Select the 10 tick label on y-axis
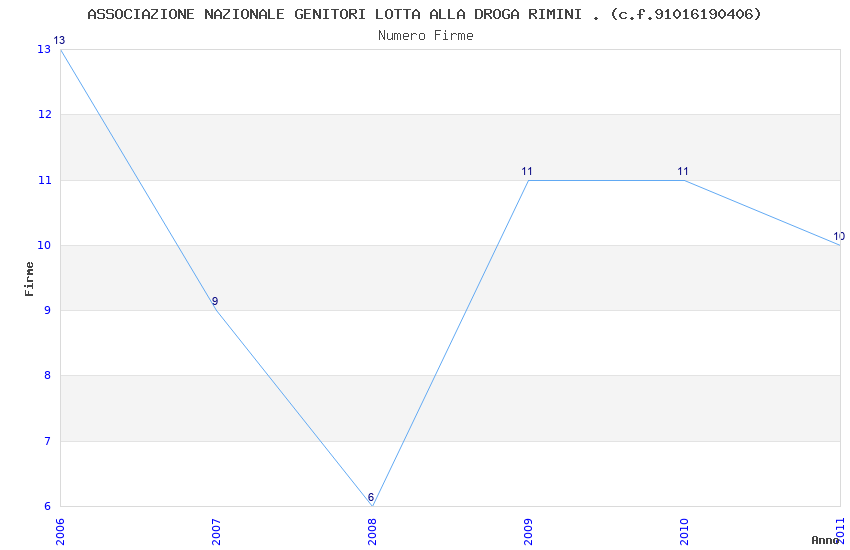This screenshot has width=850, height=550. 44,245
